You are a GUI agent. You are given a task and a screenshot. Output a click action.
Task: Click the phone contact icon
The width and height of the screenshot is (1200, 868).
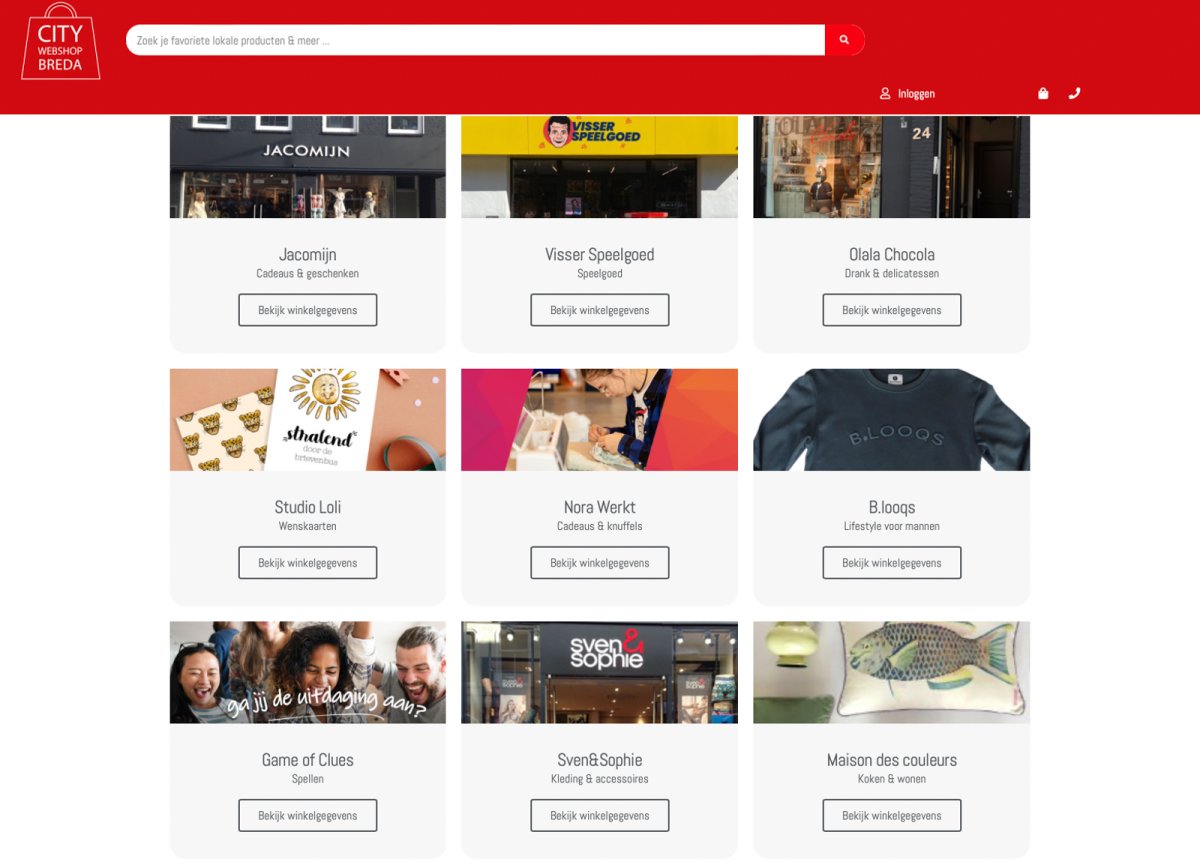1074,93
